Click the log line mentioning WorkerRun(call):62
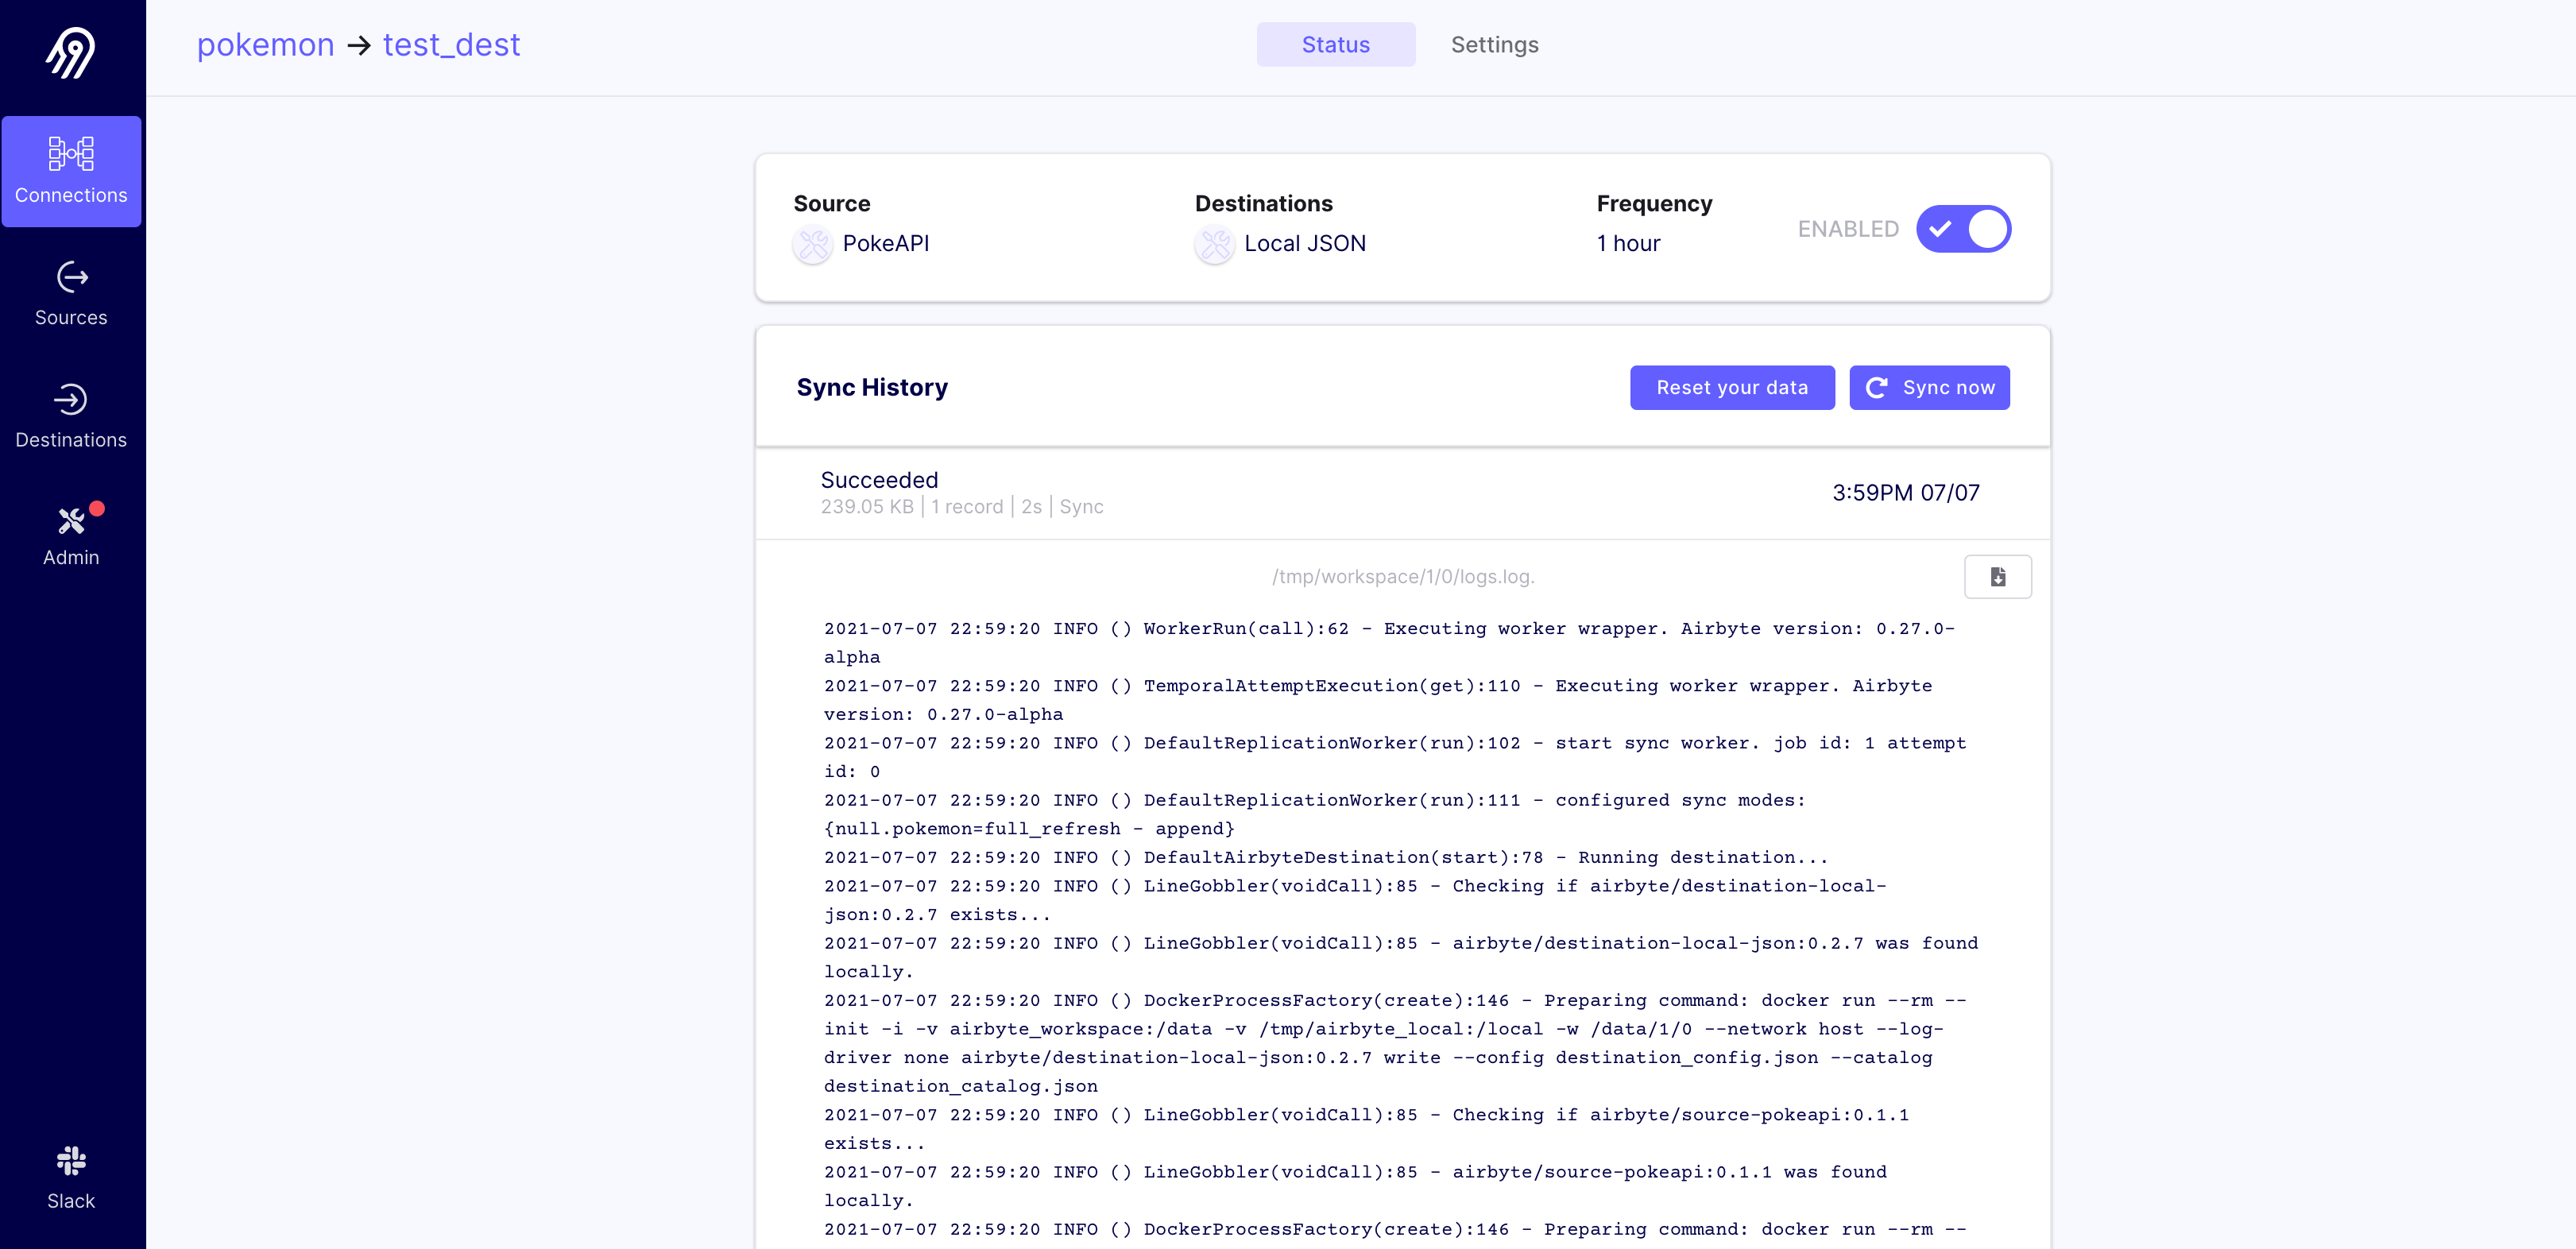The image size is (2576, 1249). click(x=1389, y=643)
